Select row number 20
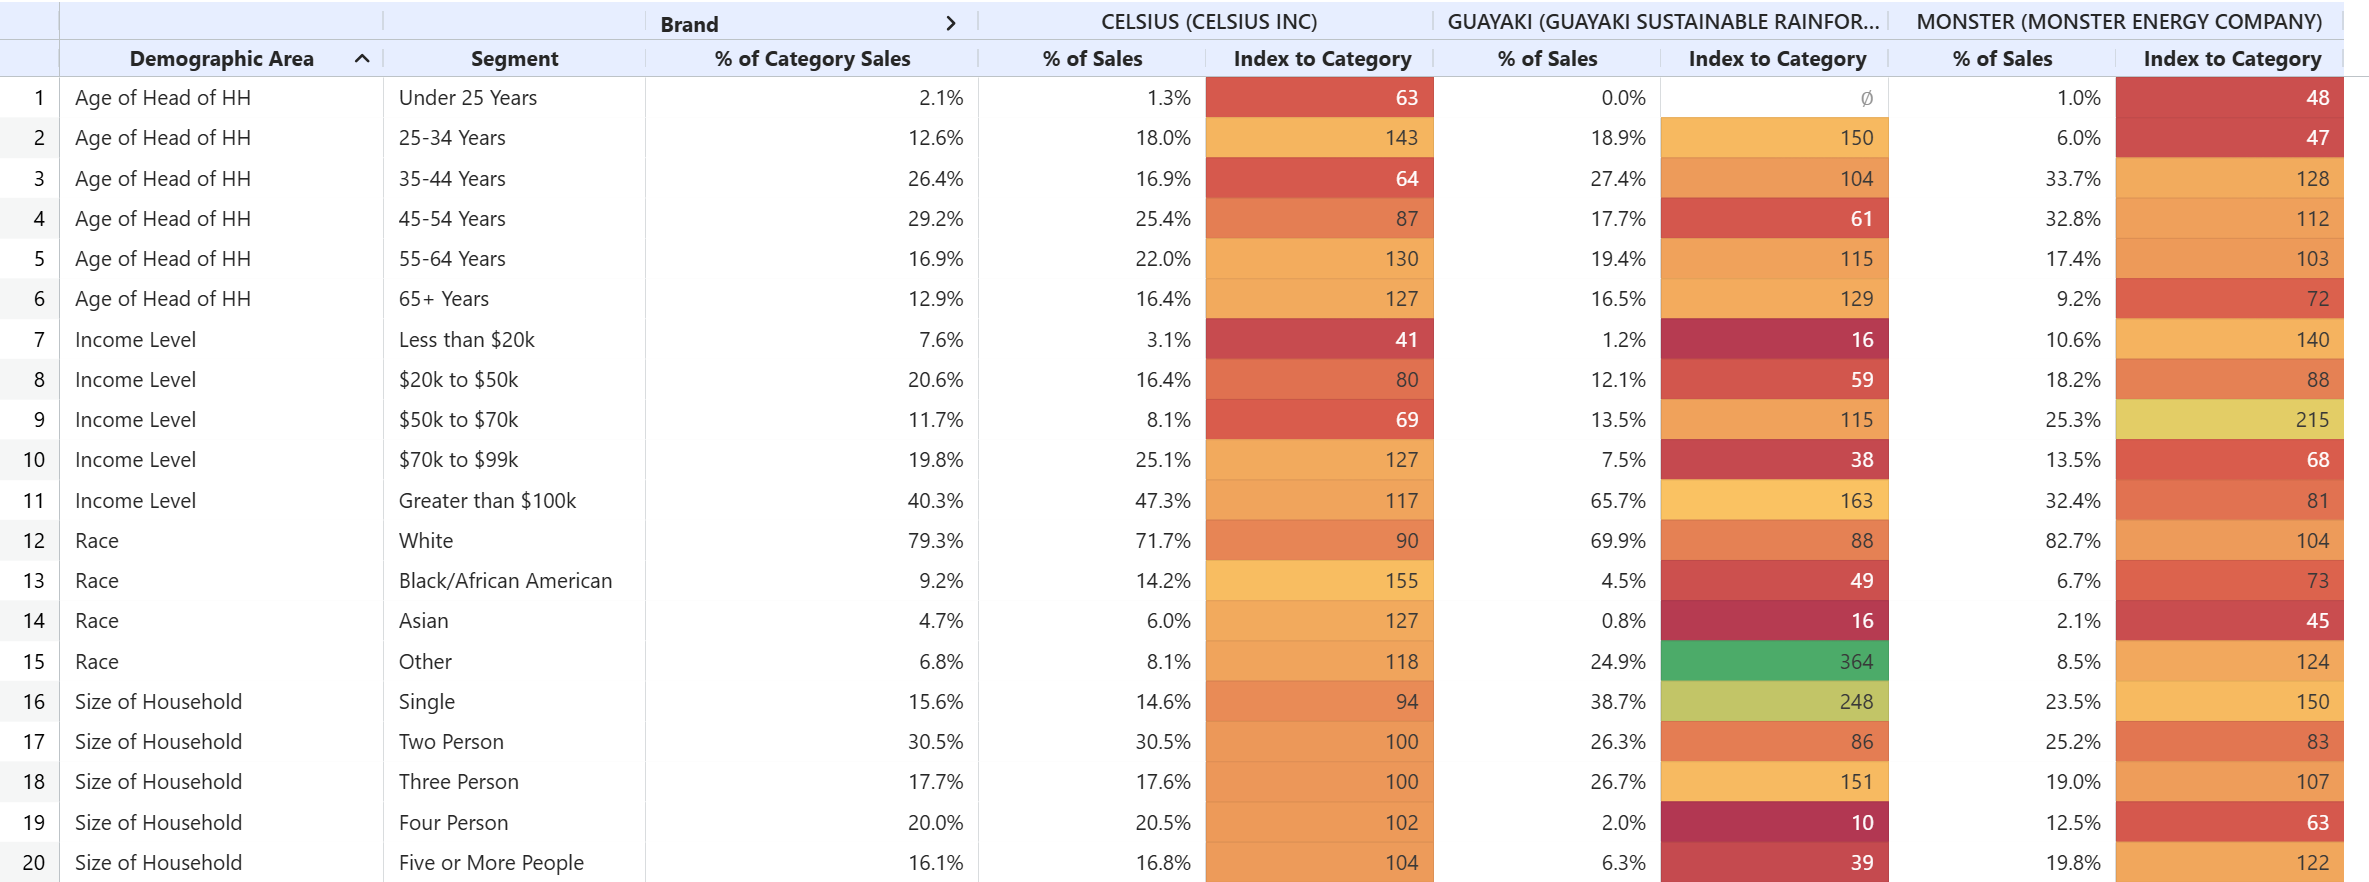The image size is (2369, 882). pos(33,863)
